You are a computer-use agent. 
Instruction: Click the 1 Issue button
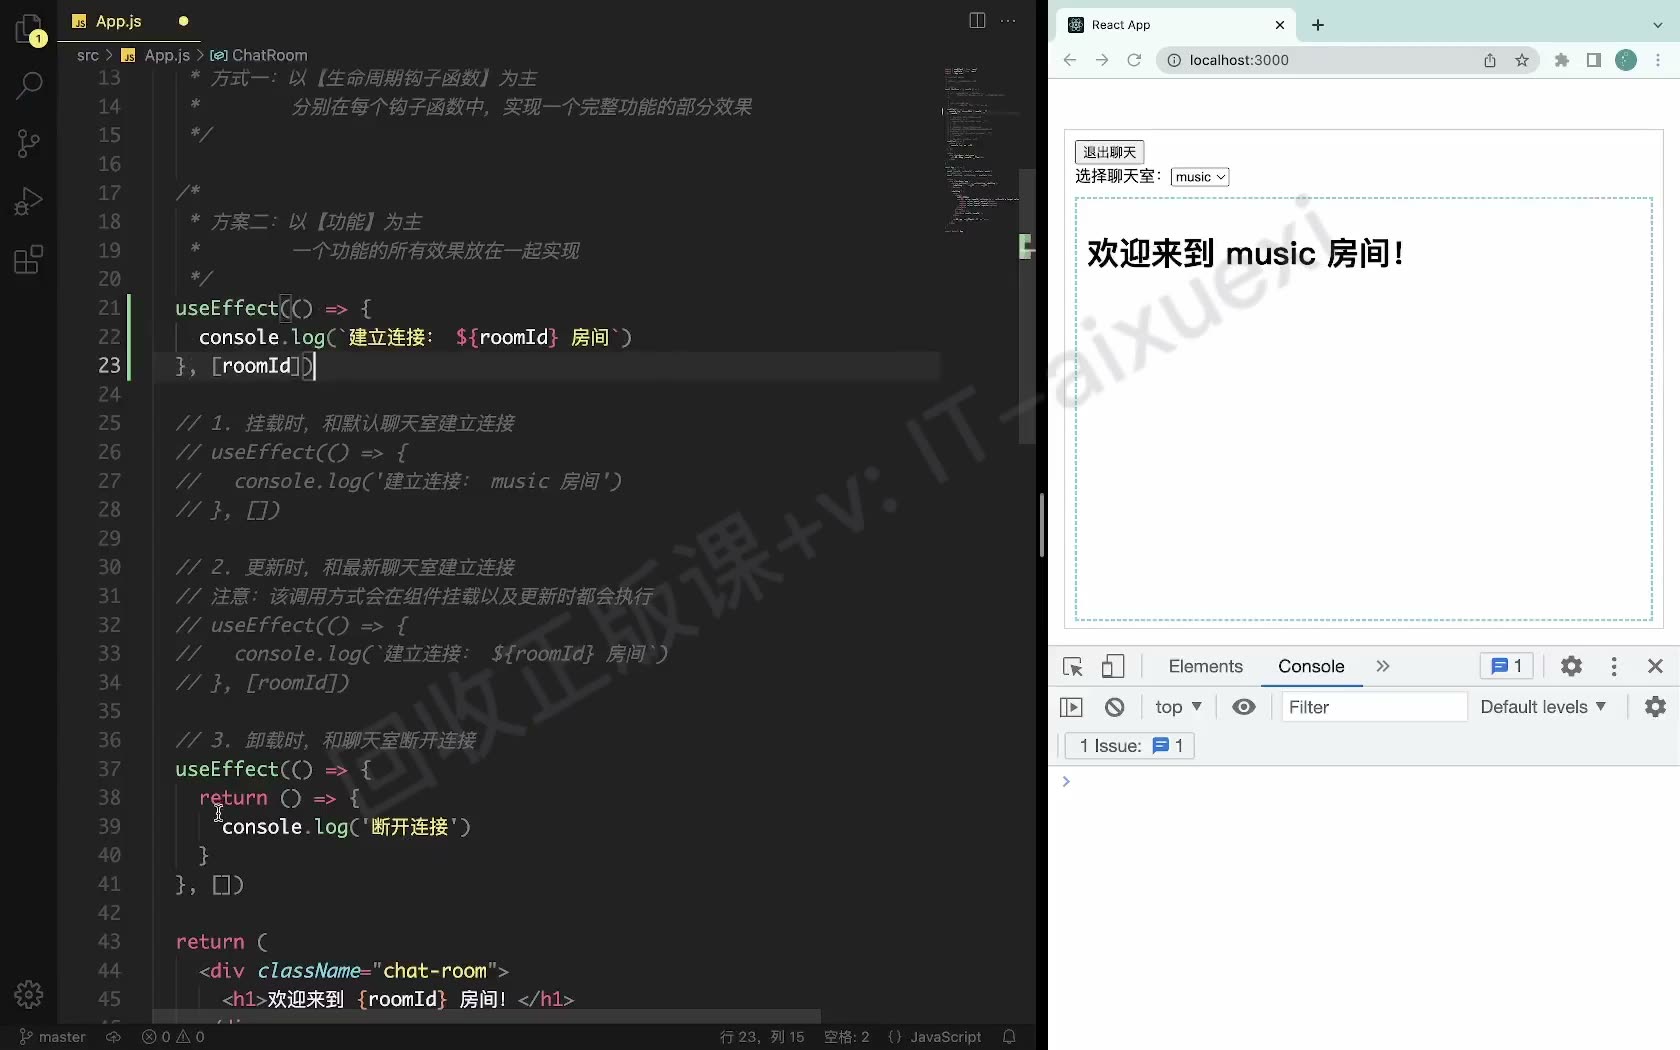(1130, 746)
